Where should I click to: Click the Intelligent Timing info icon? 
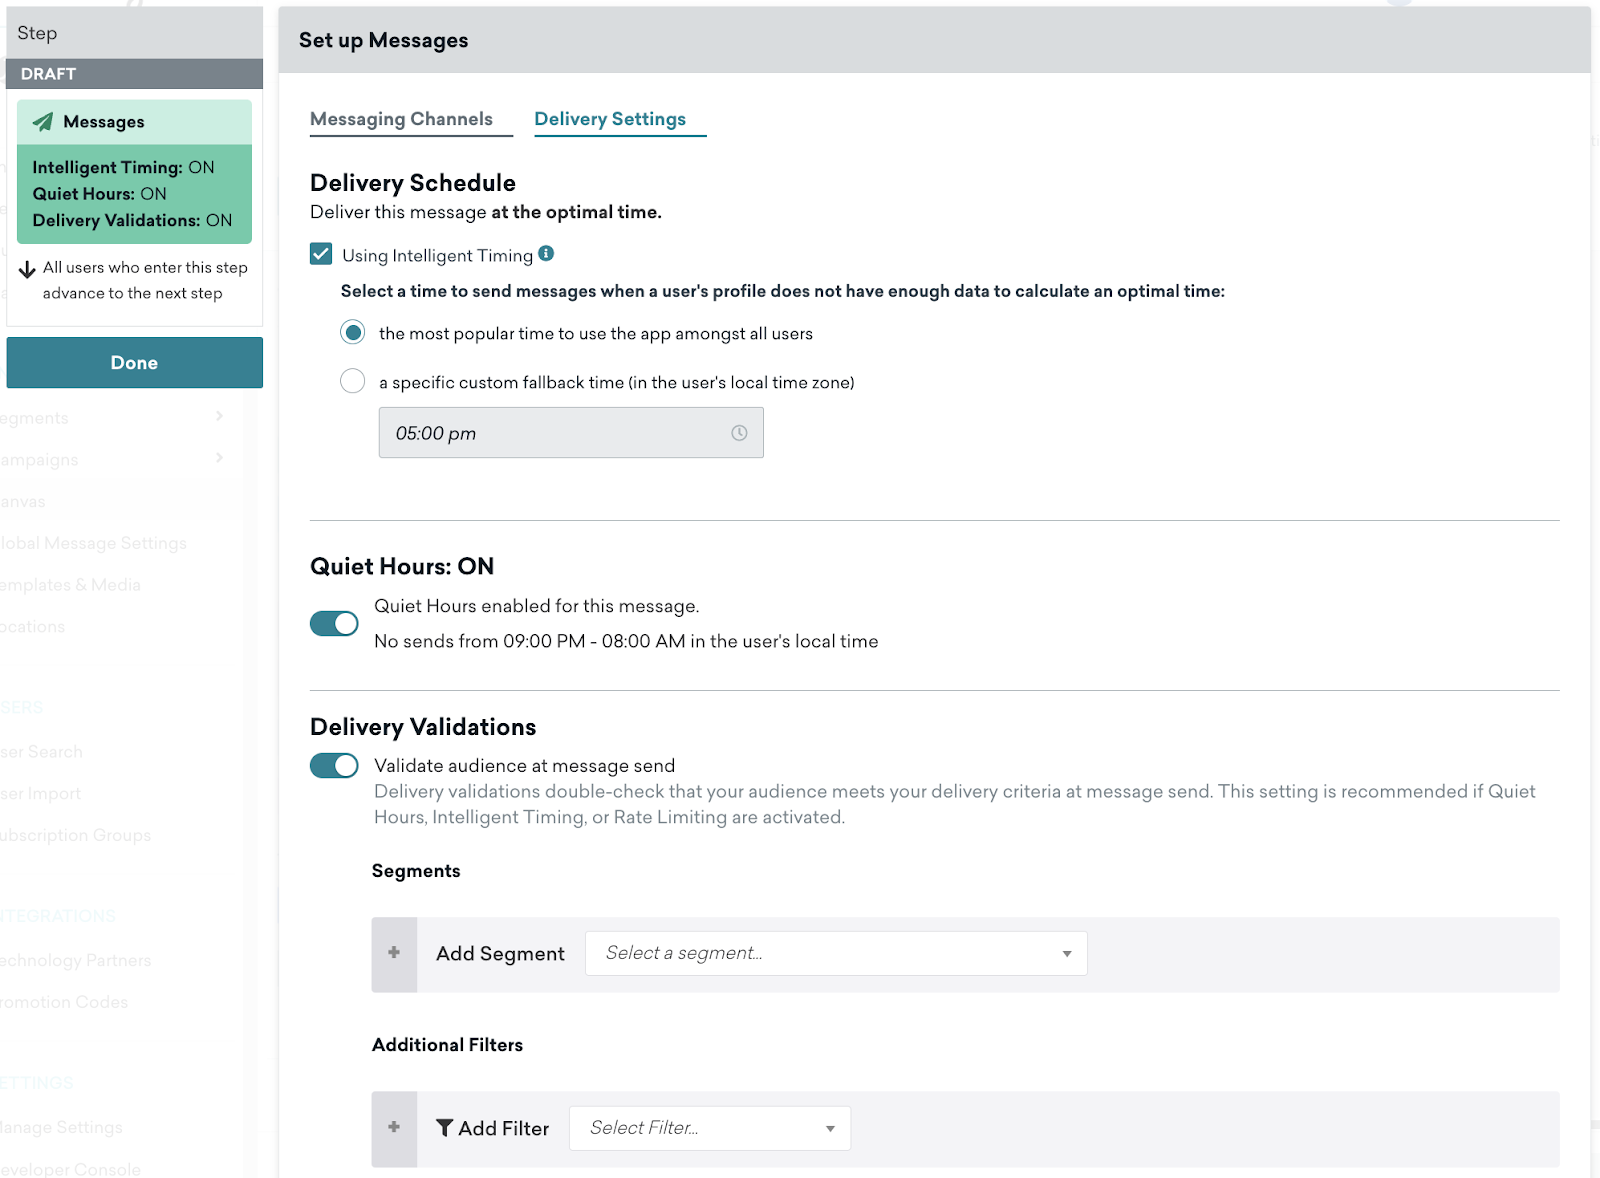(x=546, y=254)
